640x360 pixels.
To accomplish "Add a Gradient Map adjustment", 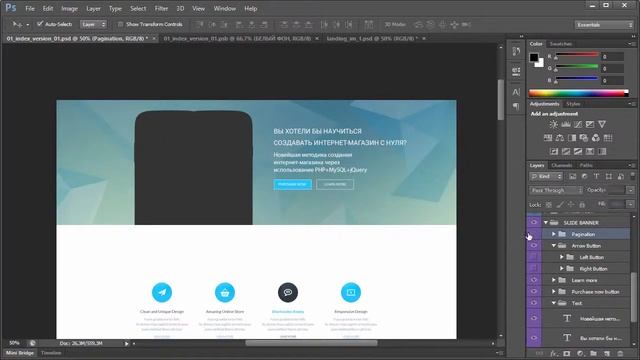I will 602,151.
